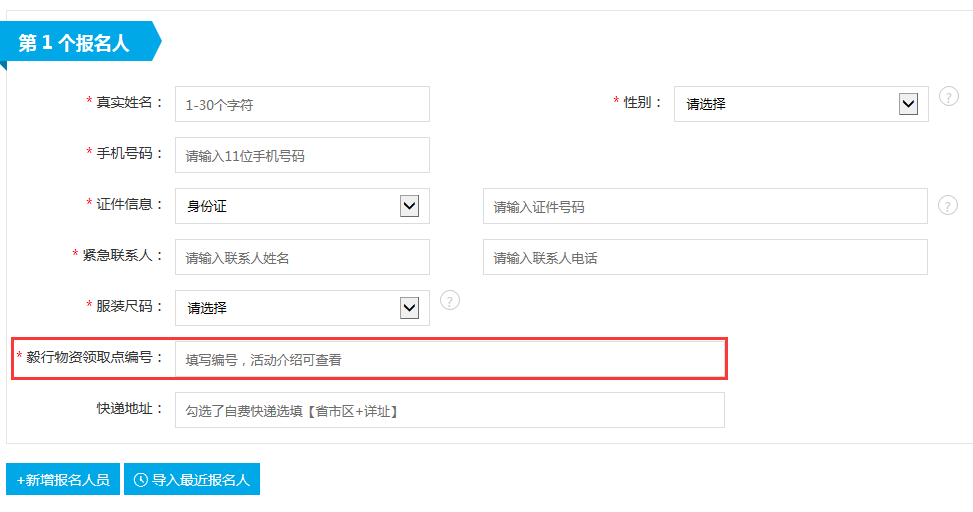Open the 性别 dropdown arrow
973x512 pixels.
click(908, 104)
